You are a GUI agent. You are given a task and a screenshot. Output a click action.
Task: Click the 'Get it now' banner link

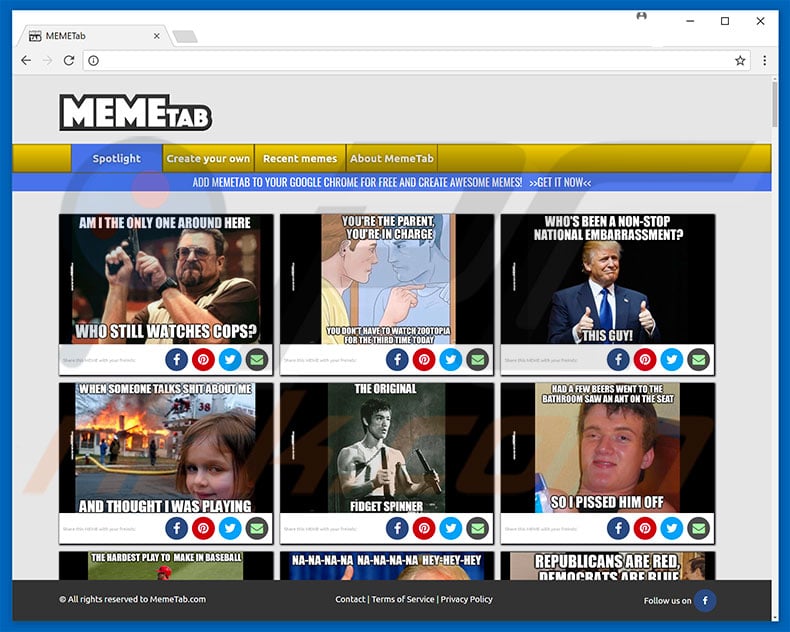[x=560, y=182]
